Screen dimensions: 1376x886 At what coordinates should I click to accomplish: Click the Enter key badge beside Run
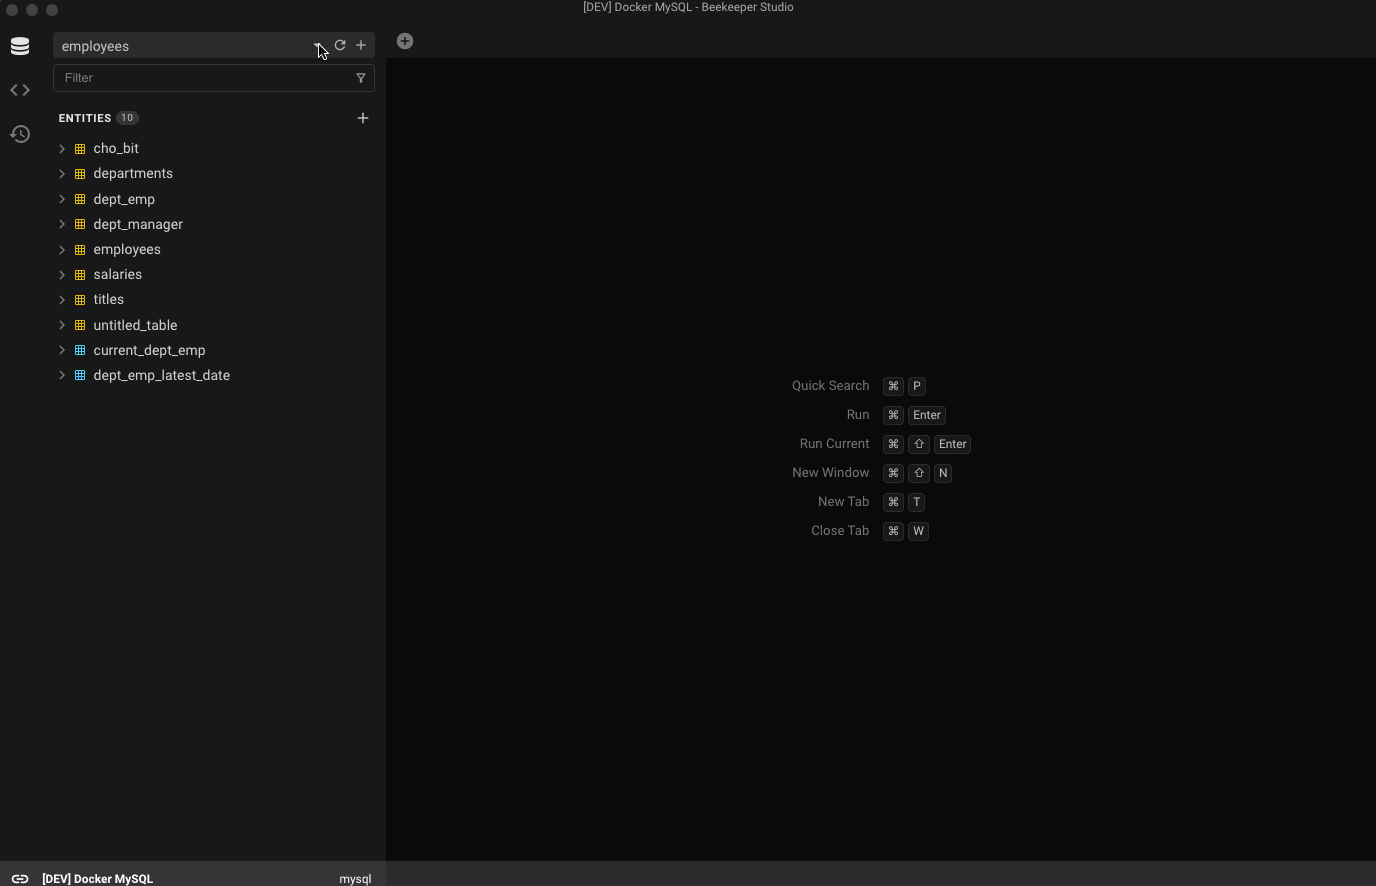point(927,415)
